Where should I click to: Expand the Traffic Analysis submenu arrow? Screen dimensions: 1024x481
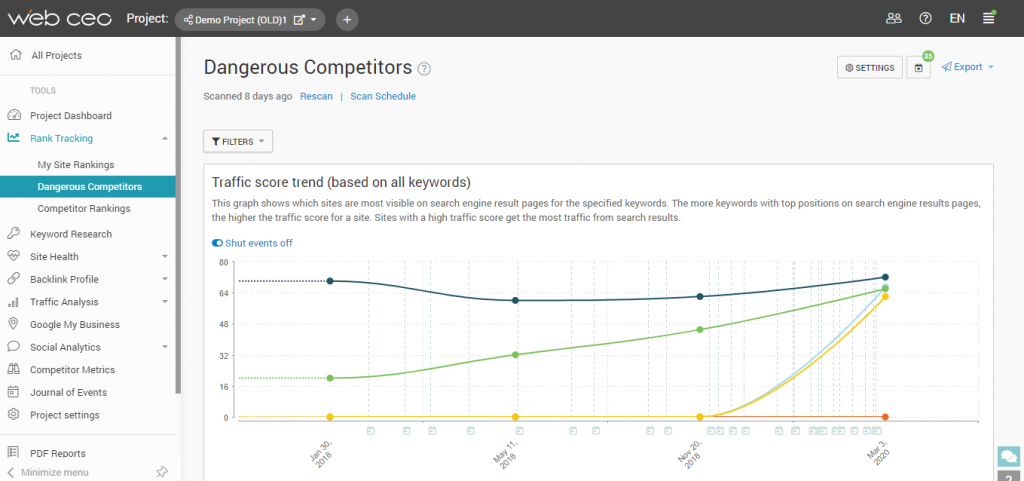click(x=165, y=302)
